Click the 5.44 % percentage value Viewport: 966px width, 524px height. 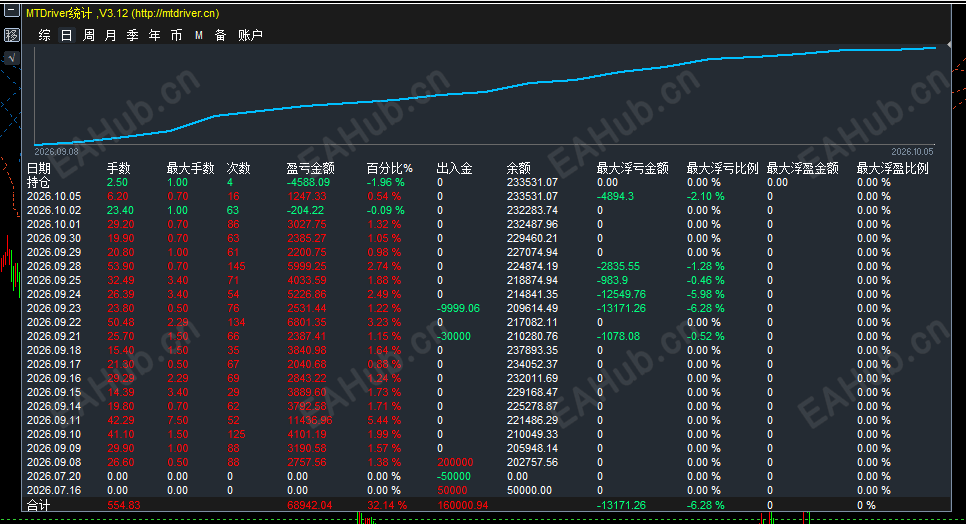click(x=384, y=421)
